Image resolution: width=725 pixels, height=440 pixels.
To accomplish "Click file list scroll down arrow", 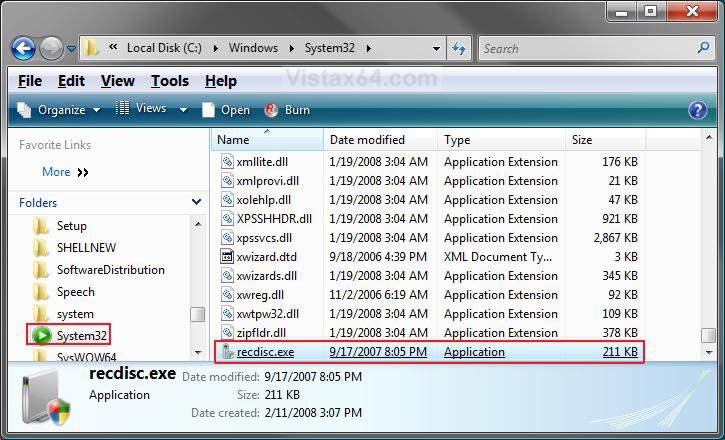I will coord(708,353).
